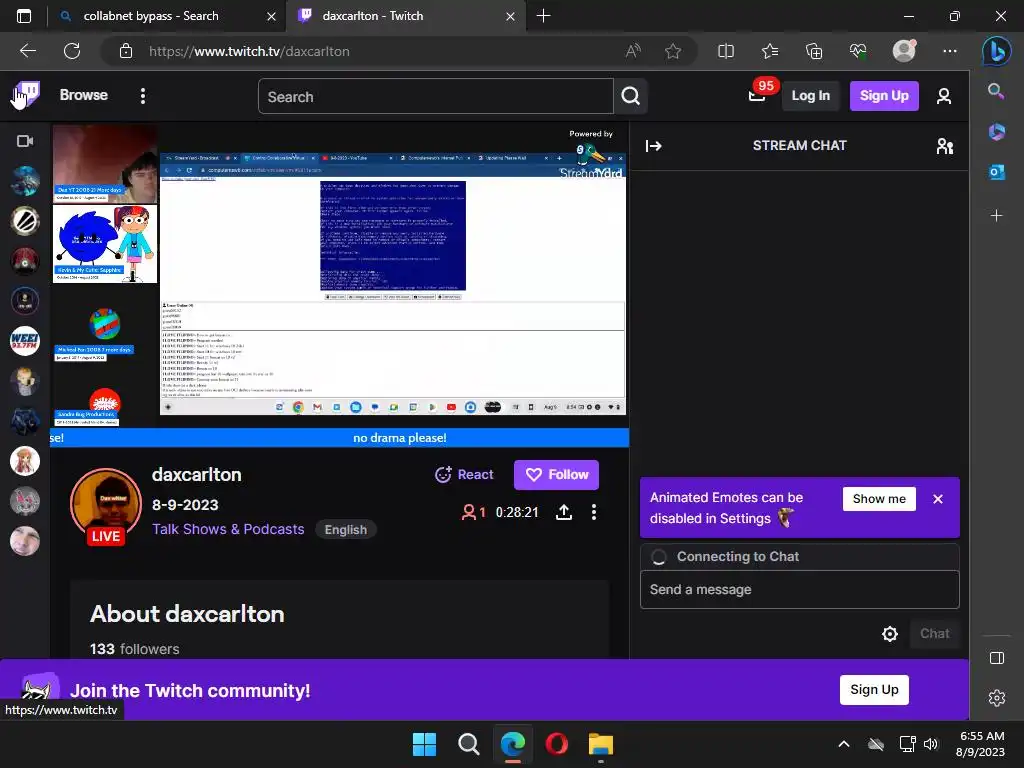Open Browser essentials heart icon
This screenshot has height=768, width=1024.
pos(857,51)
